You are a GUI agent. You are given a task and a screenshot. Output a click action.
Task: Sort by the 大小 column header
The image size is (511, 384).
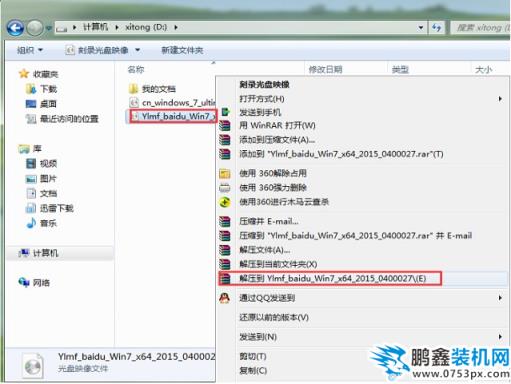(483, 69)
